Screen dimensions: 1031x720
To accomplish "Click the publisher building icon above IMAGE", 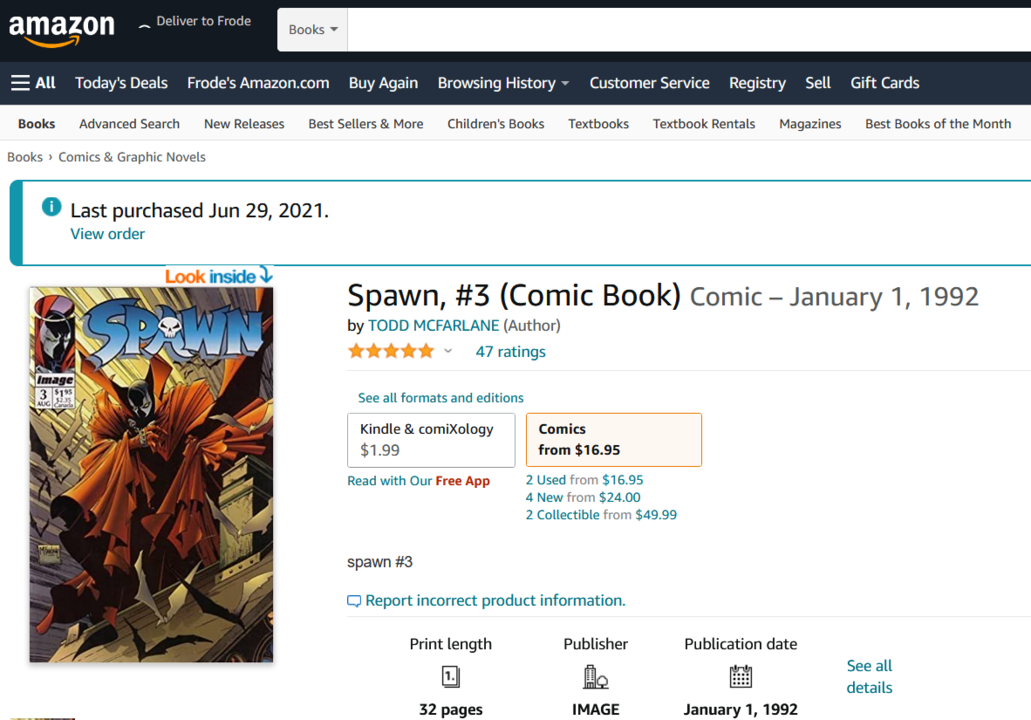I will pos(595,677).
